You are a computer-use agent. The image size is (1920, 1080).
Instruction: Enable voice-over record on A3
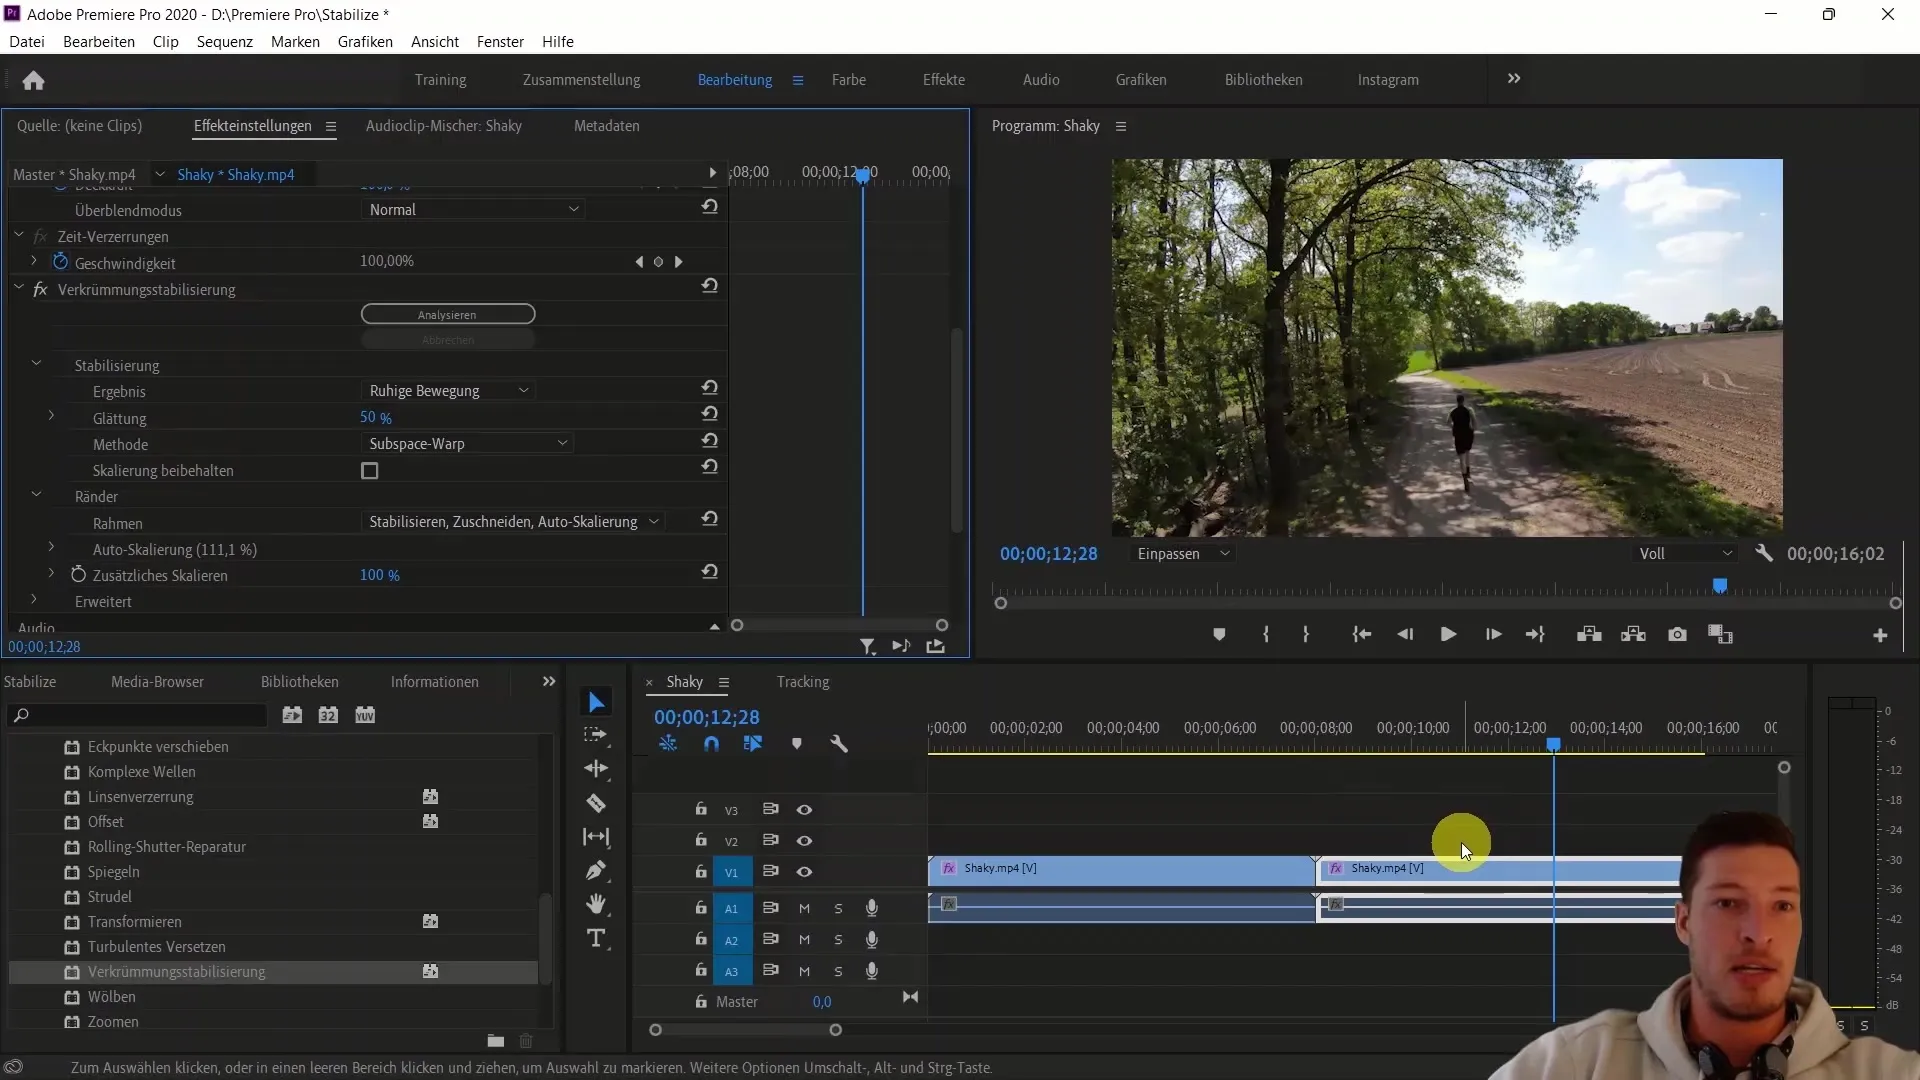tap(872, 970)
